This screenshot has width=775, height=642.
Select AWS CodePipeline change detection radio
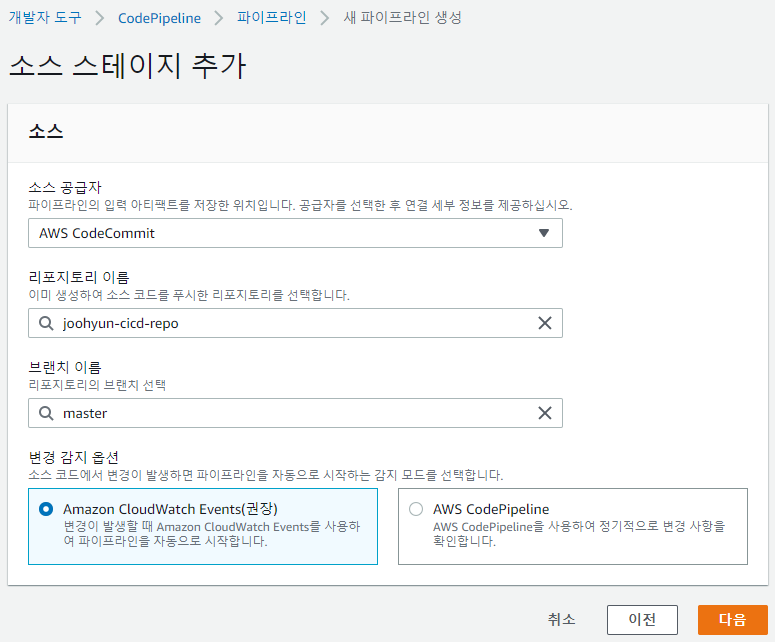416,509
